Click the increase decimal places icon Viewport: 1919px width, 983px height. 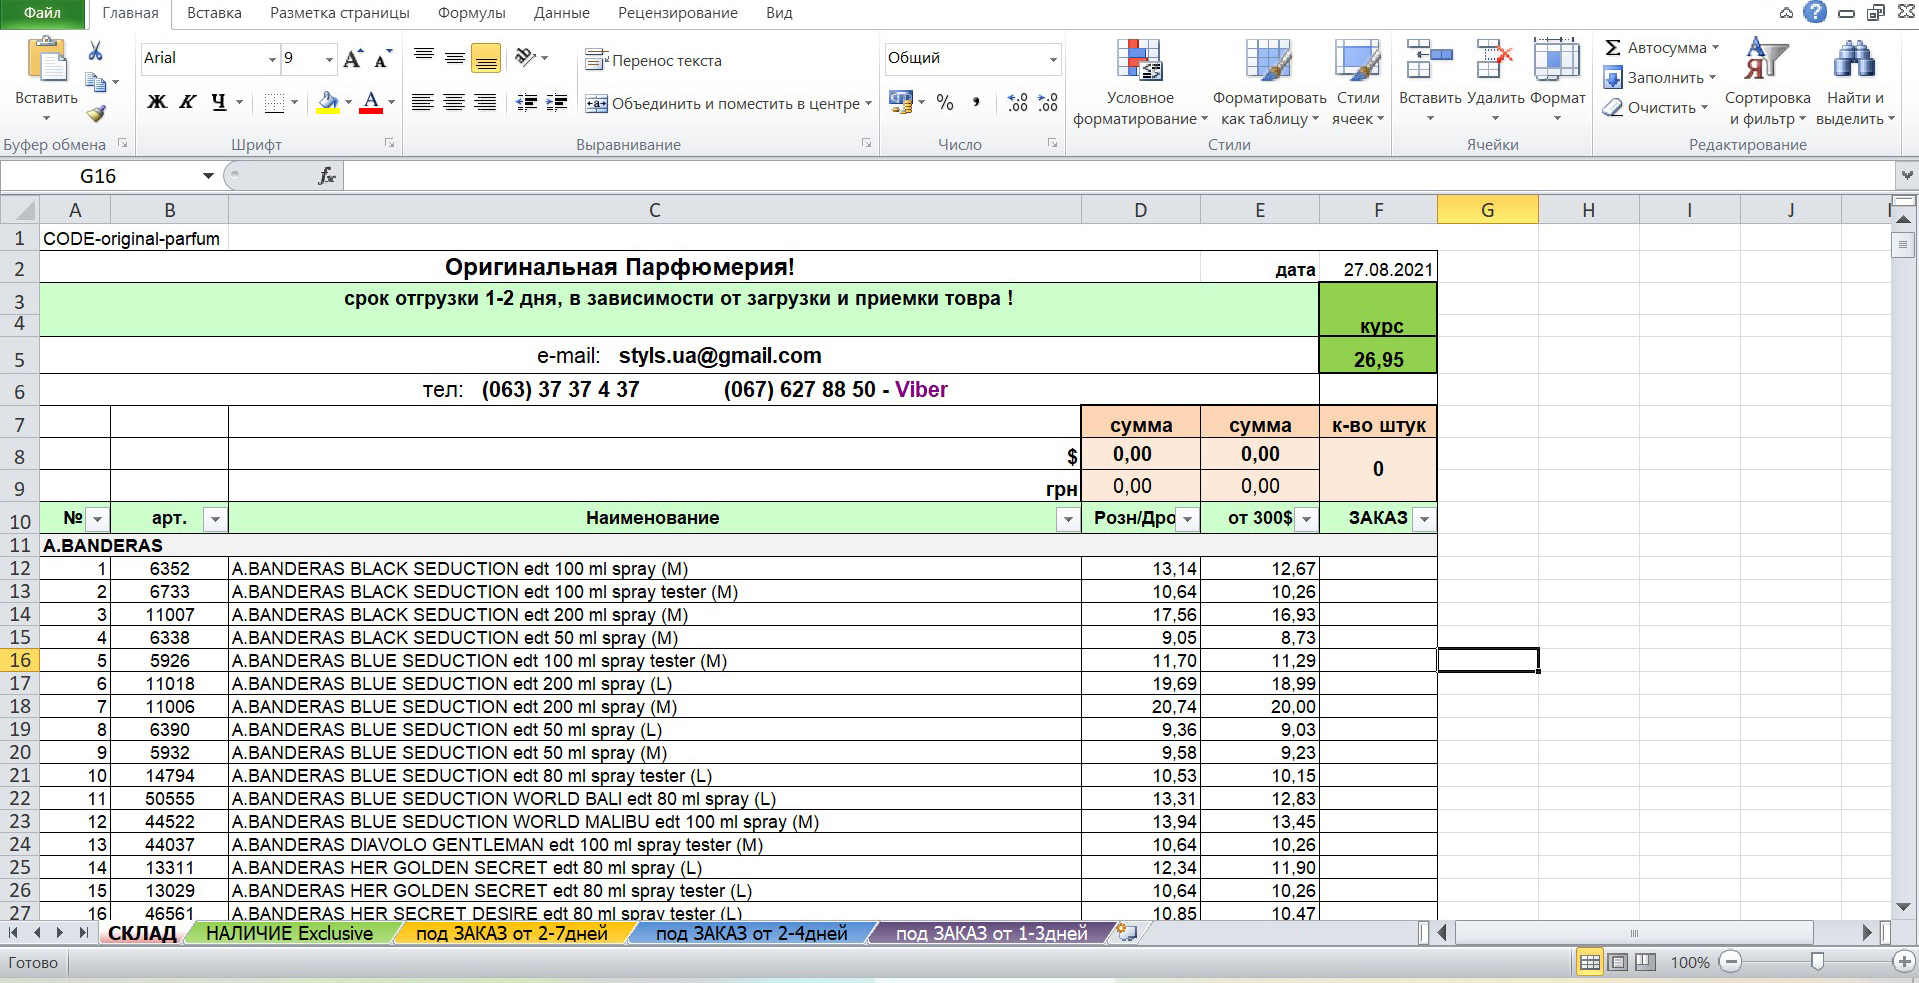tap(1017, 102)
